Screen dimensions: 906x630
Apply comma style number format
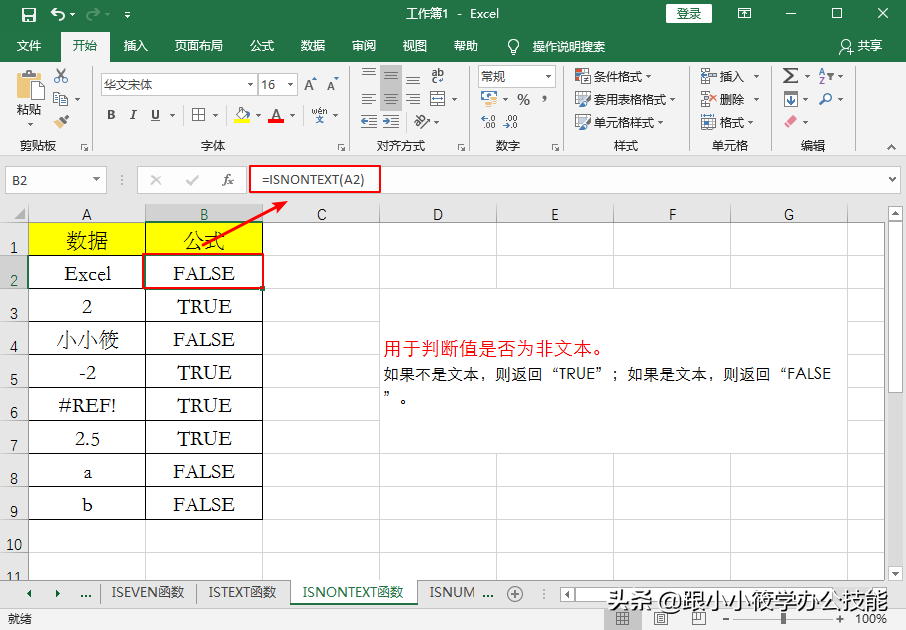pos(544,99)
